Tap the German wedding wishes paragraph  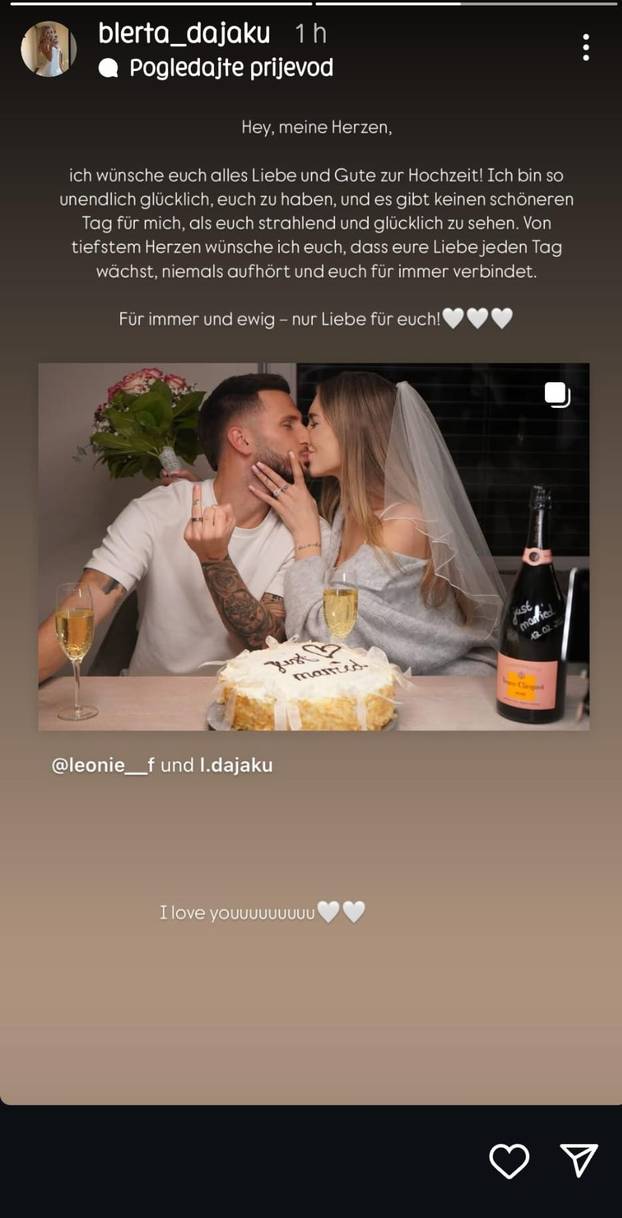316,223
